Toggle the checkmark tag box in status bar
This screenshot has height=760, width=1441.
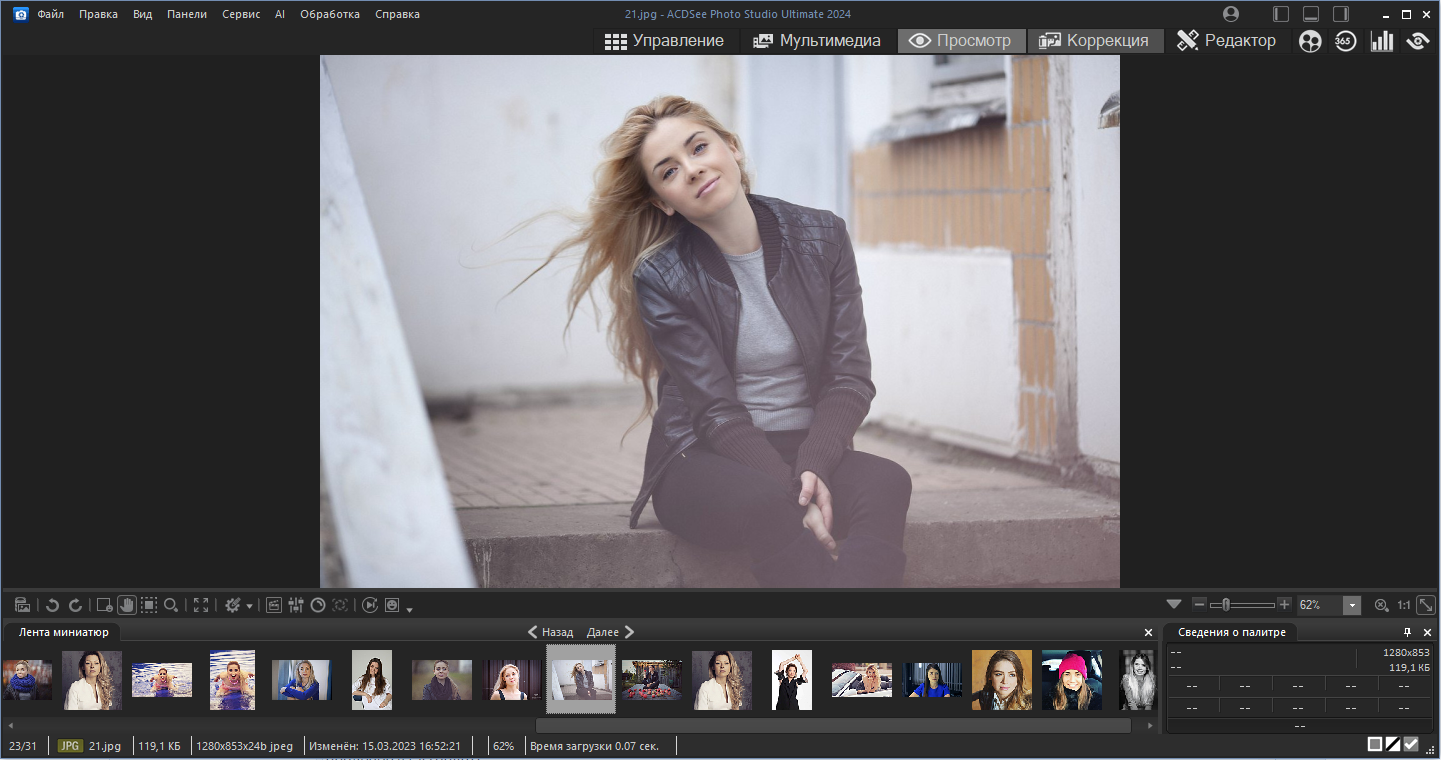click(x=1411, y=744)
